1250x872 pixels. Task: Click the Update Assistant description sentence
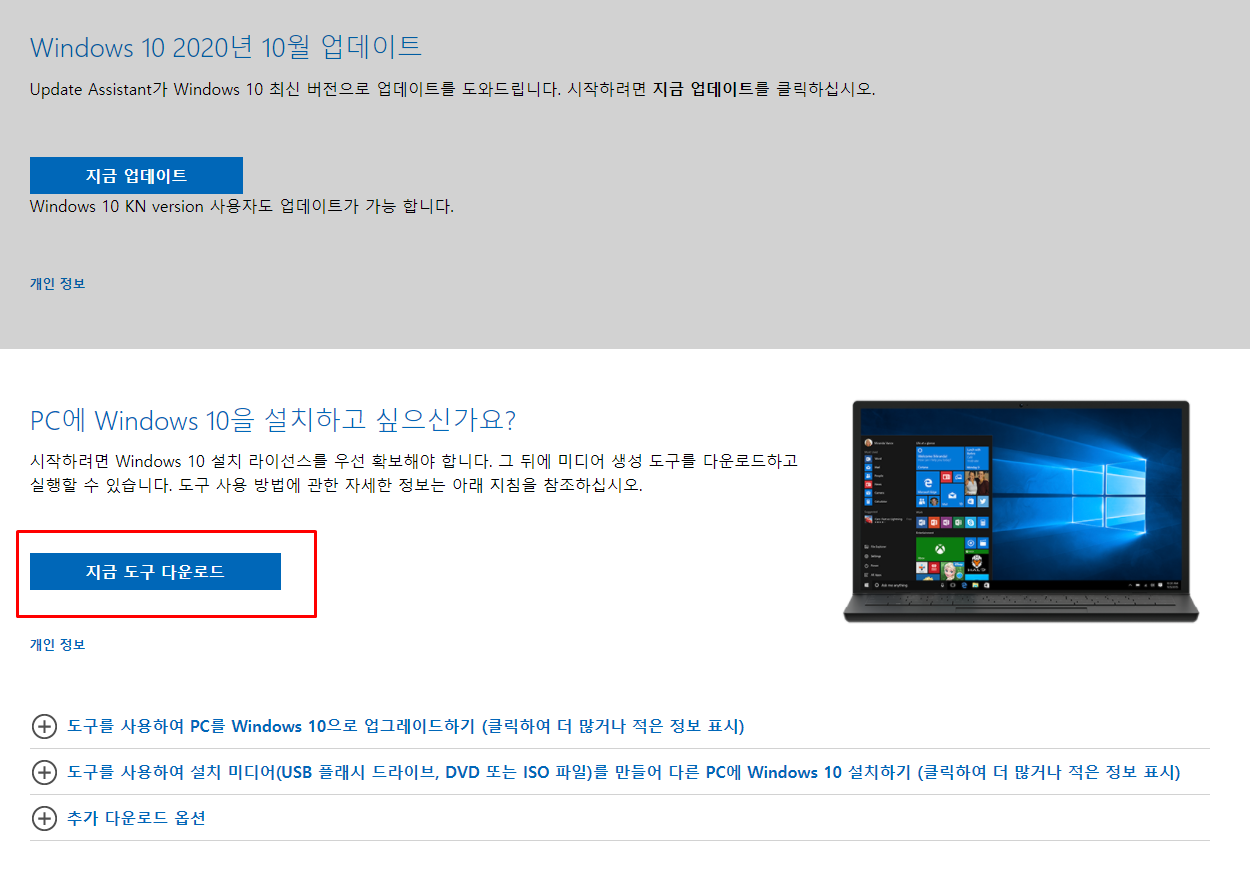tap(452, 89)
